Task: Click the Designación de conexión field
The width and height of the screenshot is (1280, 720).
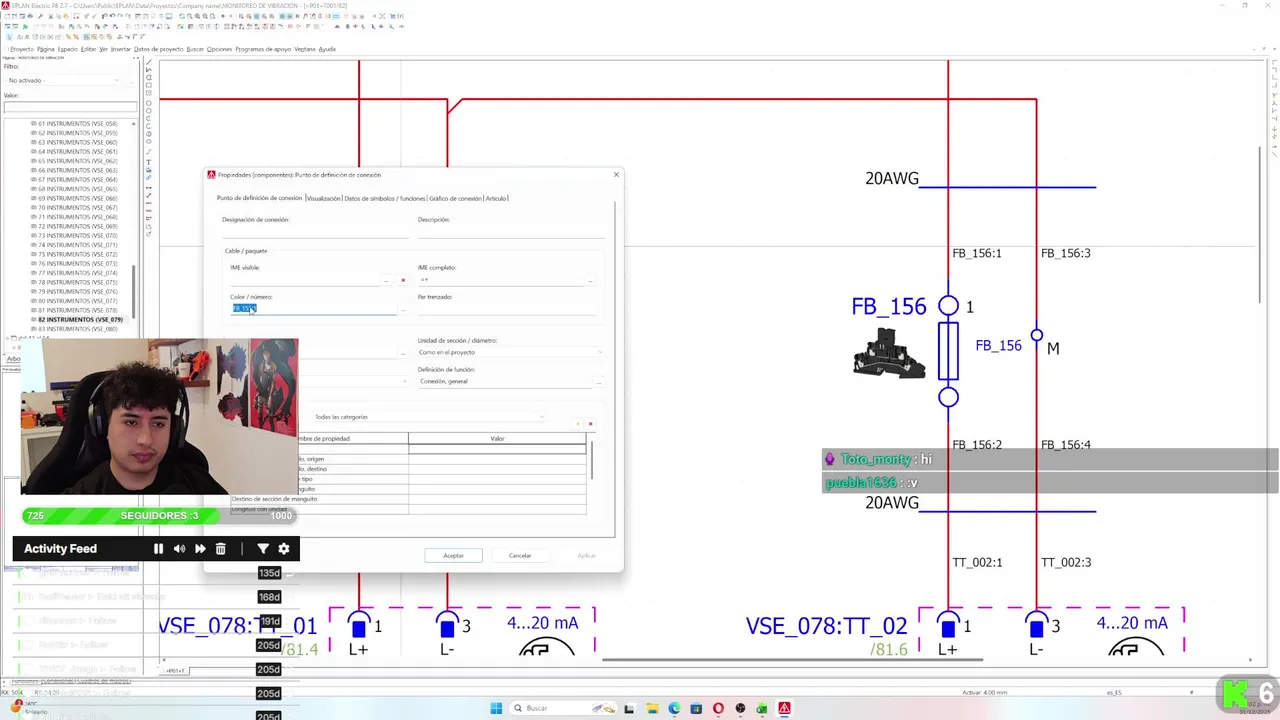Action: pos(314,232)
